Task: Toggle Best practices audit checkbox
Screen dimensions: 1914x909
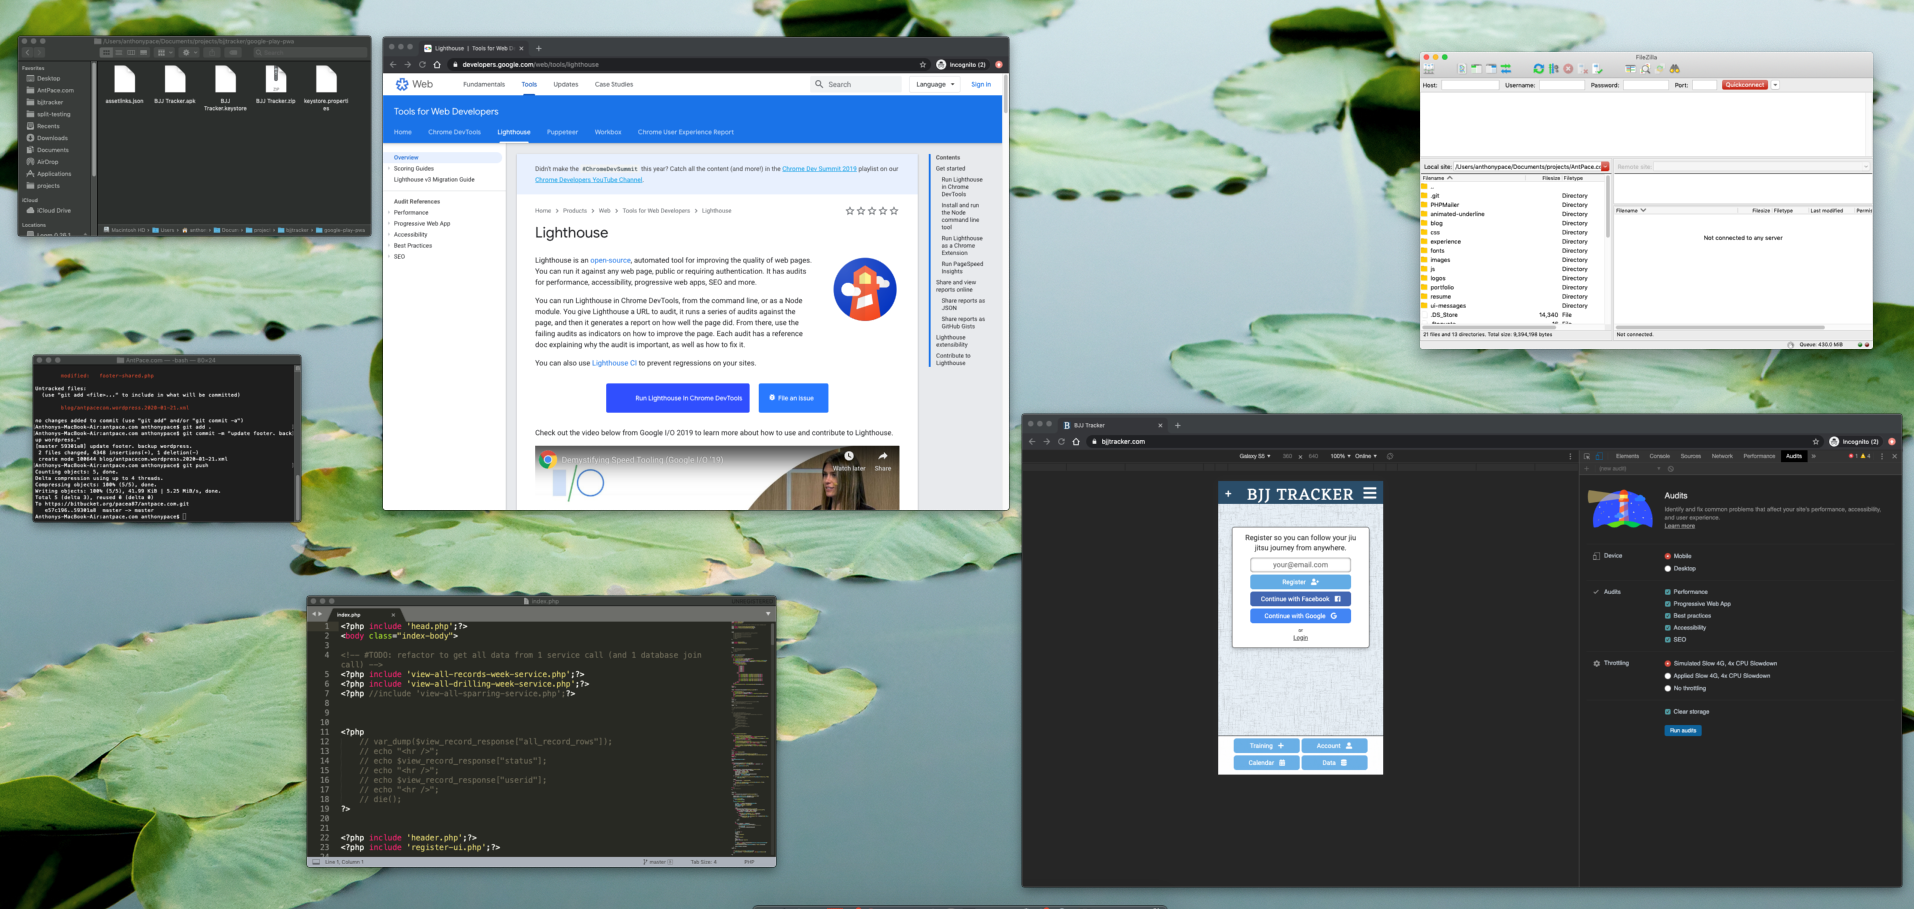Action: pos(1668,616)
